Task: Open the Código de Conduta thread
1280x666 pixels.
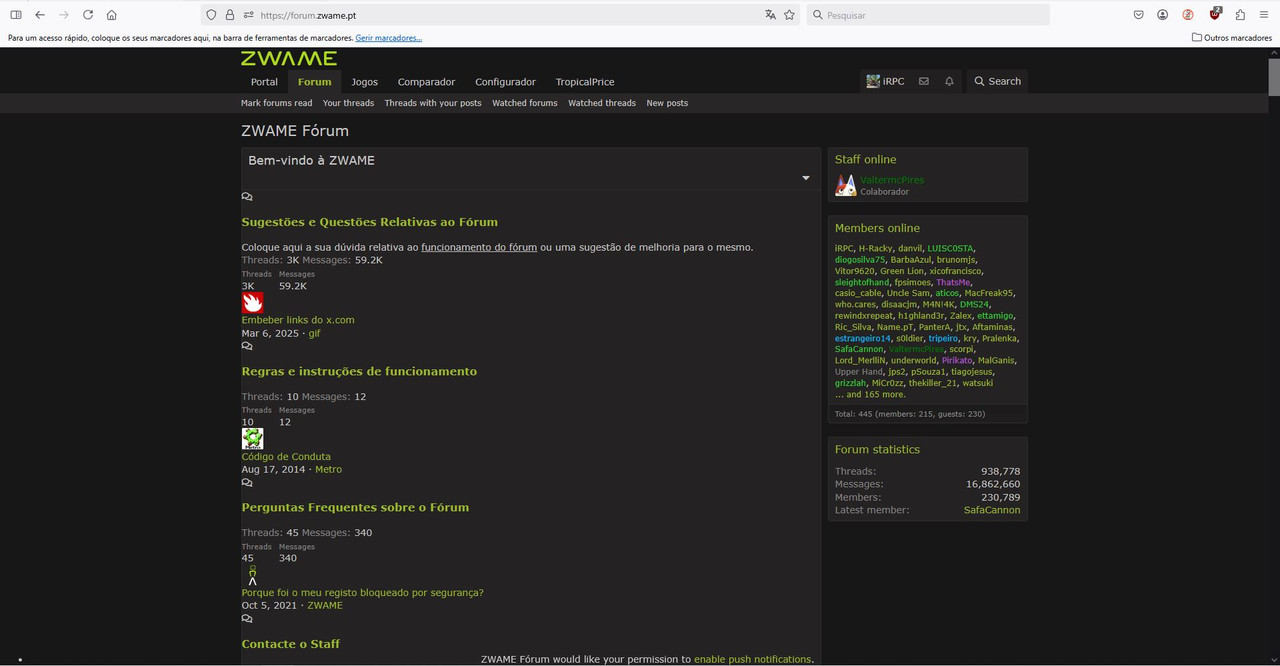Action: [286, 456]
